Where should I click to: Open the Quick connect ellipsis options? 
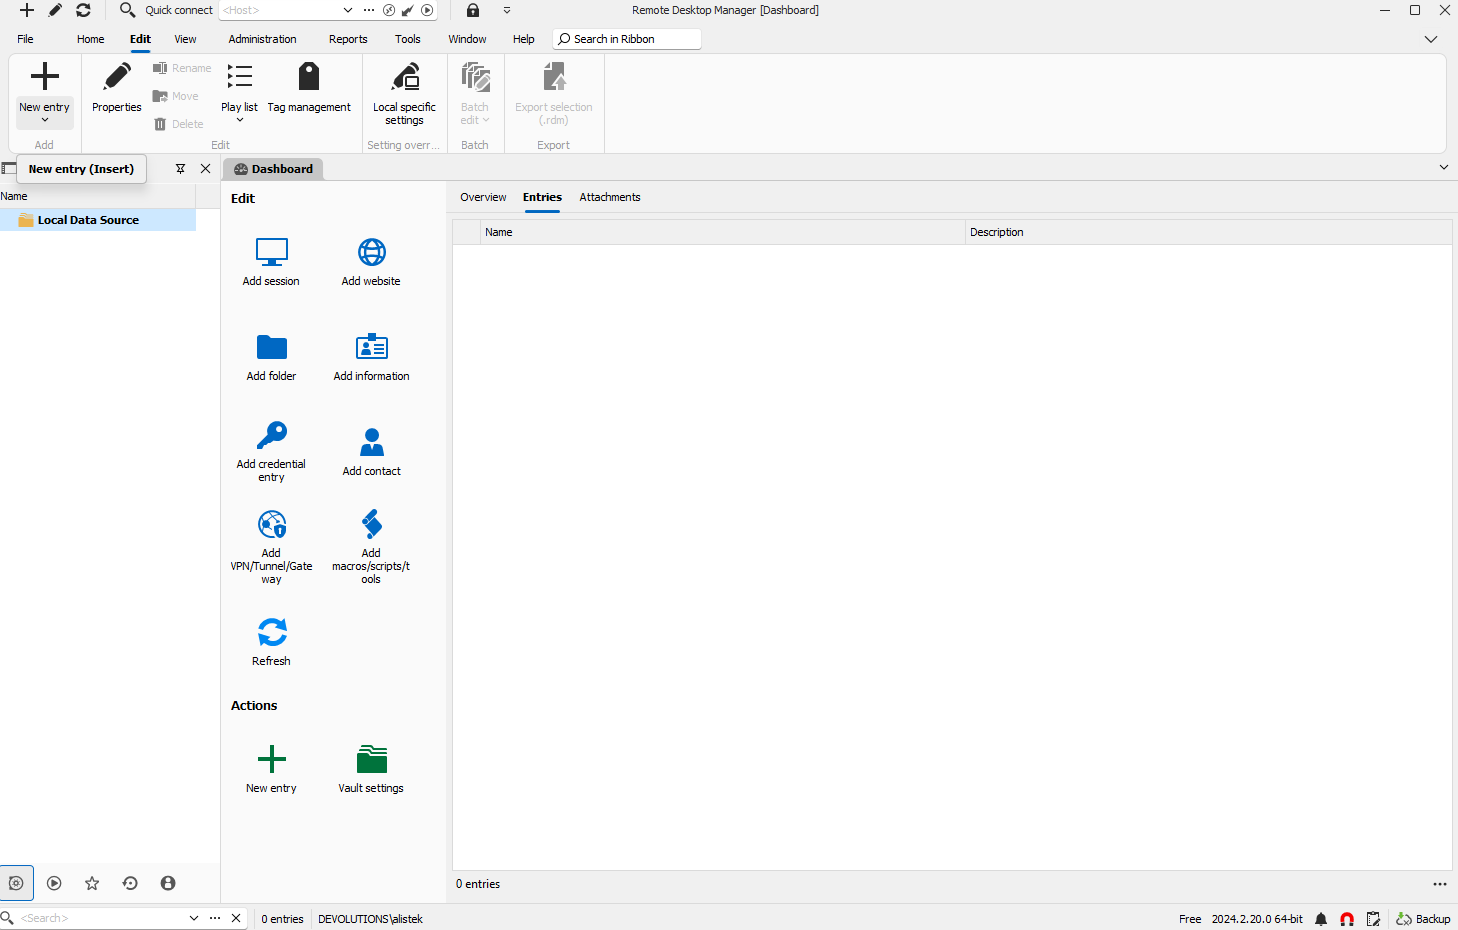tap(369, 10)
